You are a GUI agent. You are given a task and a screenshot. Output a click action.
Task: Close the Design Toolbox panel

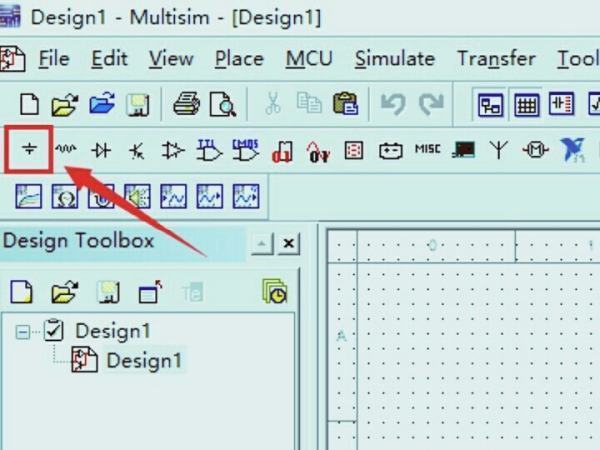coord(289,243)
